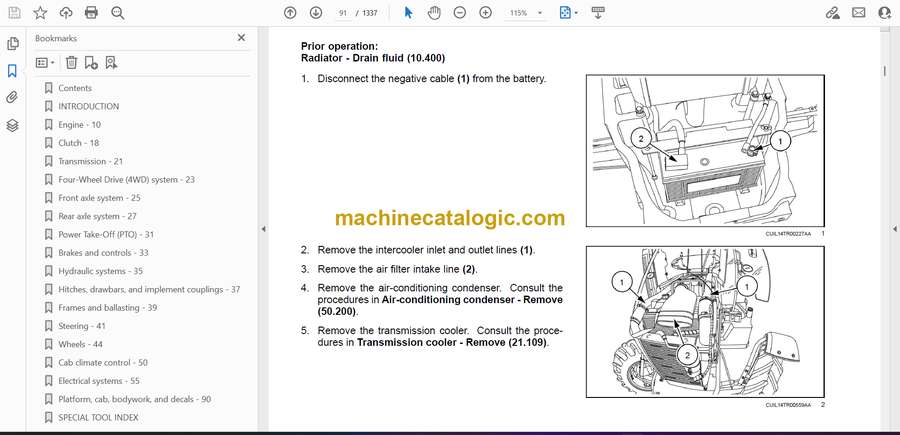Open Electrical systems - 55 bookmark
The image size is (900, 435).
[x=99, y=381]
